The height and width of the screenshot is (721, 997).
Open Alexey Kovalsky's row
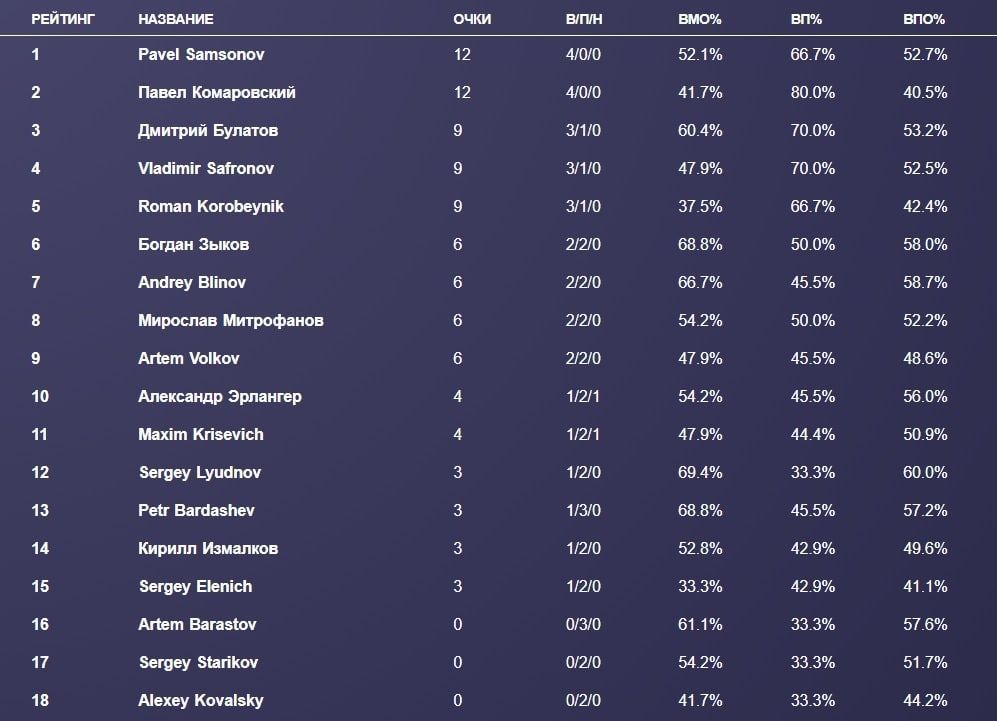pos(201,700)
